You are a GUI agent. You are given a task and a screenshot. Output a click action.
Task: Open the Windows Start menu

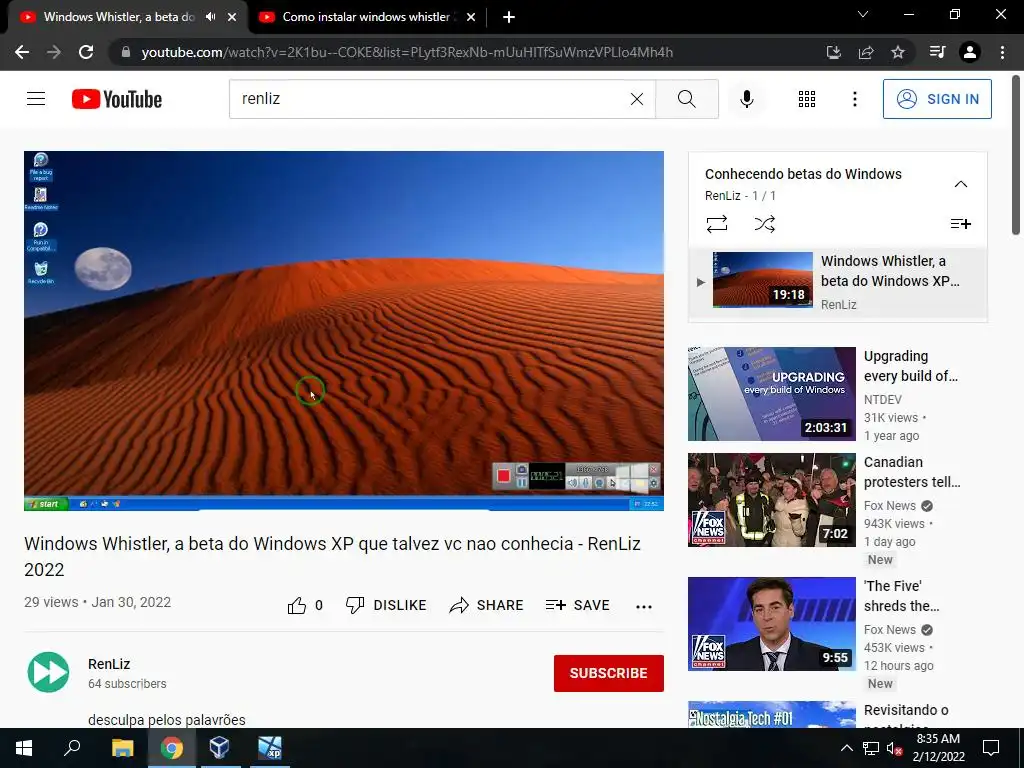click(24, 748)
